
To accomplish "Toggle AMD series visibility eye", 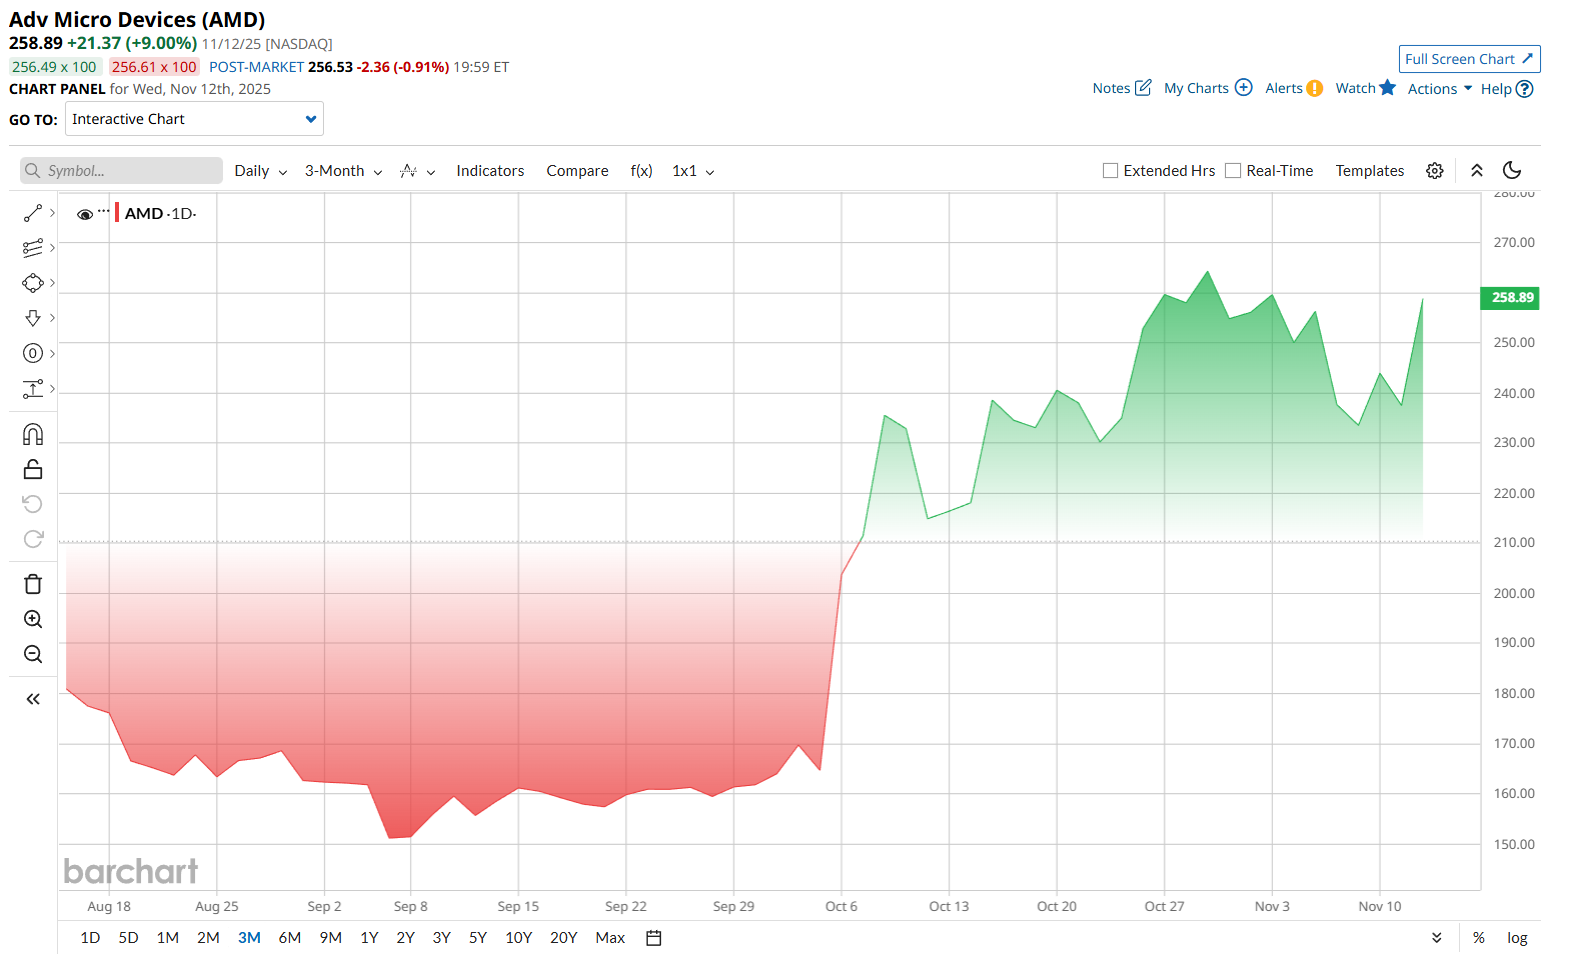I will click(x=85, y=214).
